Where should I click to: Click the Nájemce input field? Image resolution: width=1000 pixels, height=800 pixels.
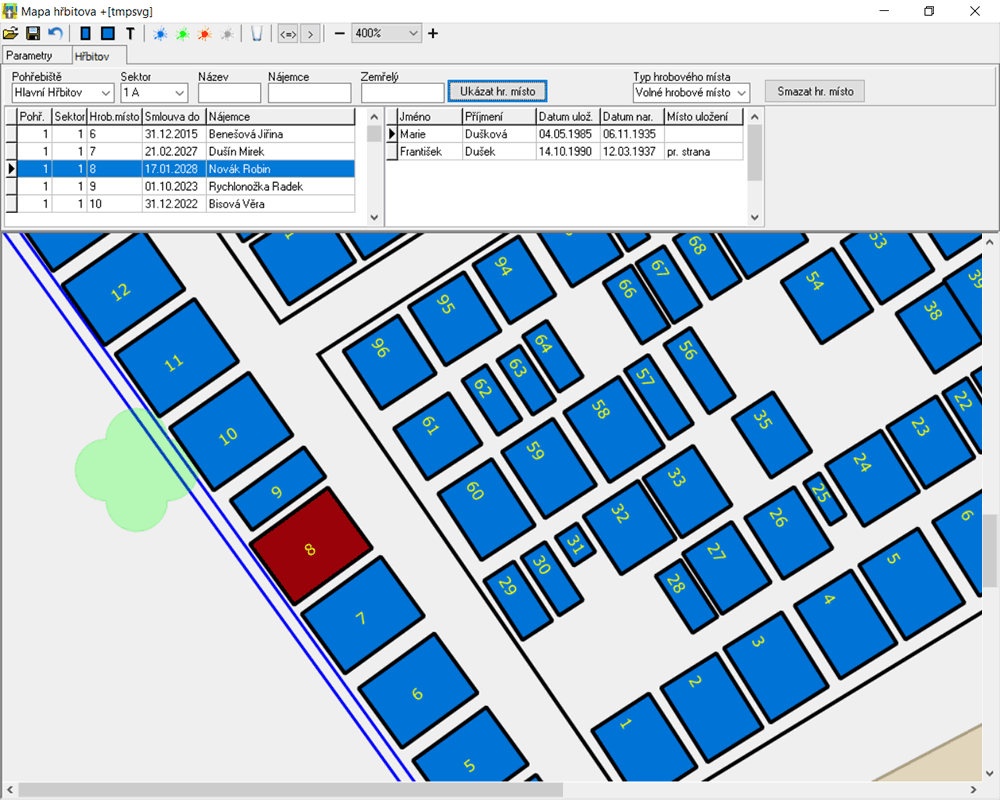coord(309,93)
